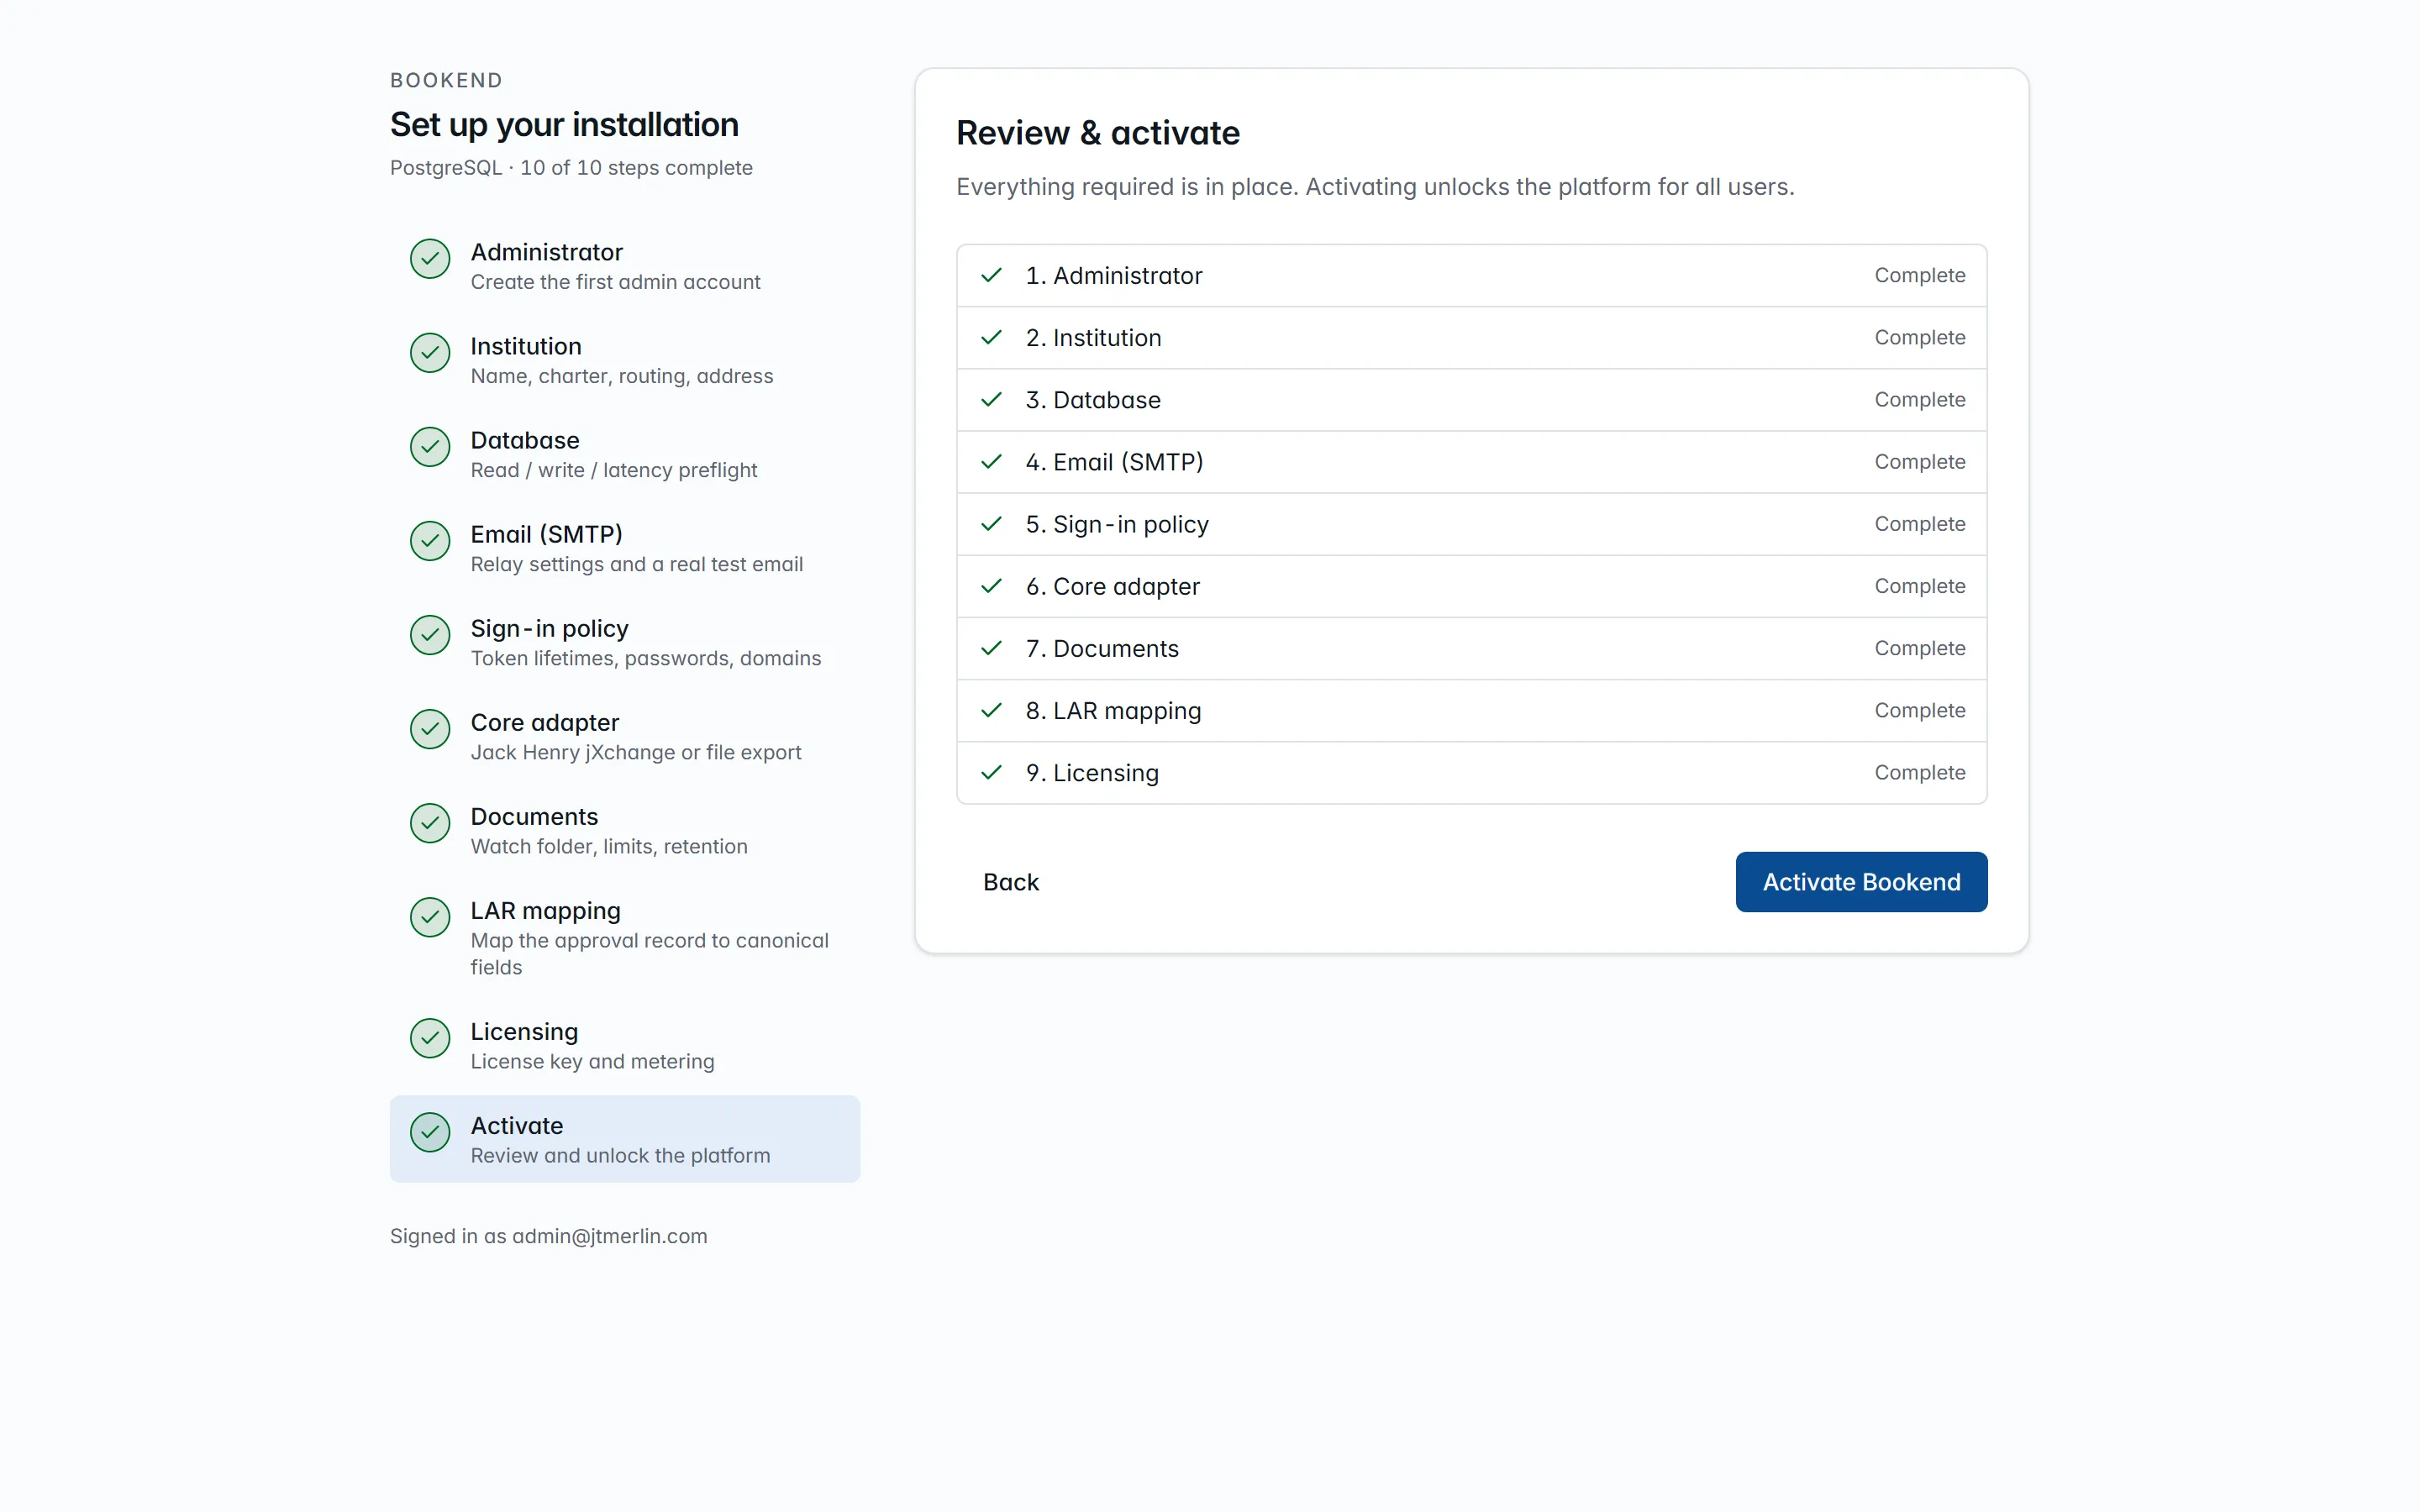Click 'Signed in as admin@jtmerlin.com' text
Image resolution: width=2420 pixels, height=1512 pixels.
pyautogui.click(x=548, y=1236)
